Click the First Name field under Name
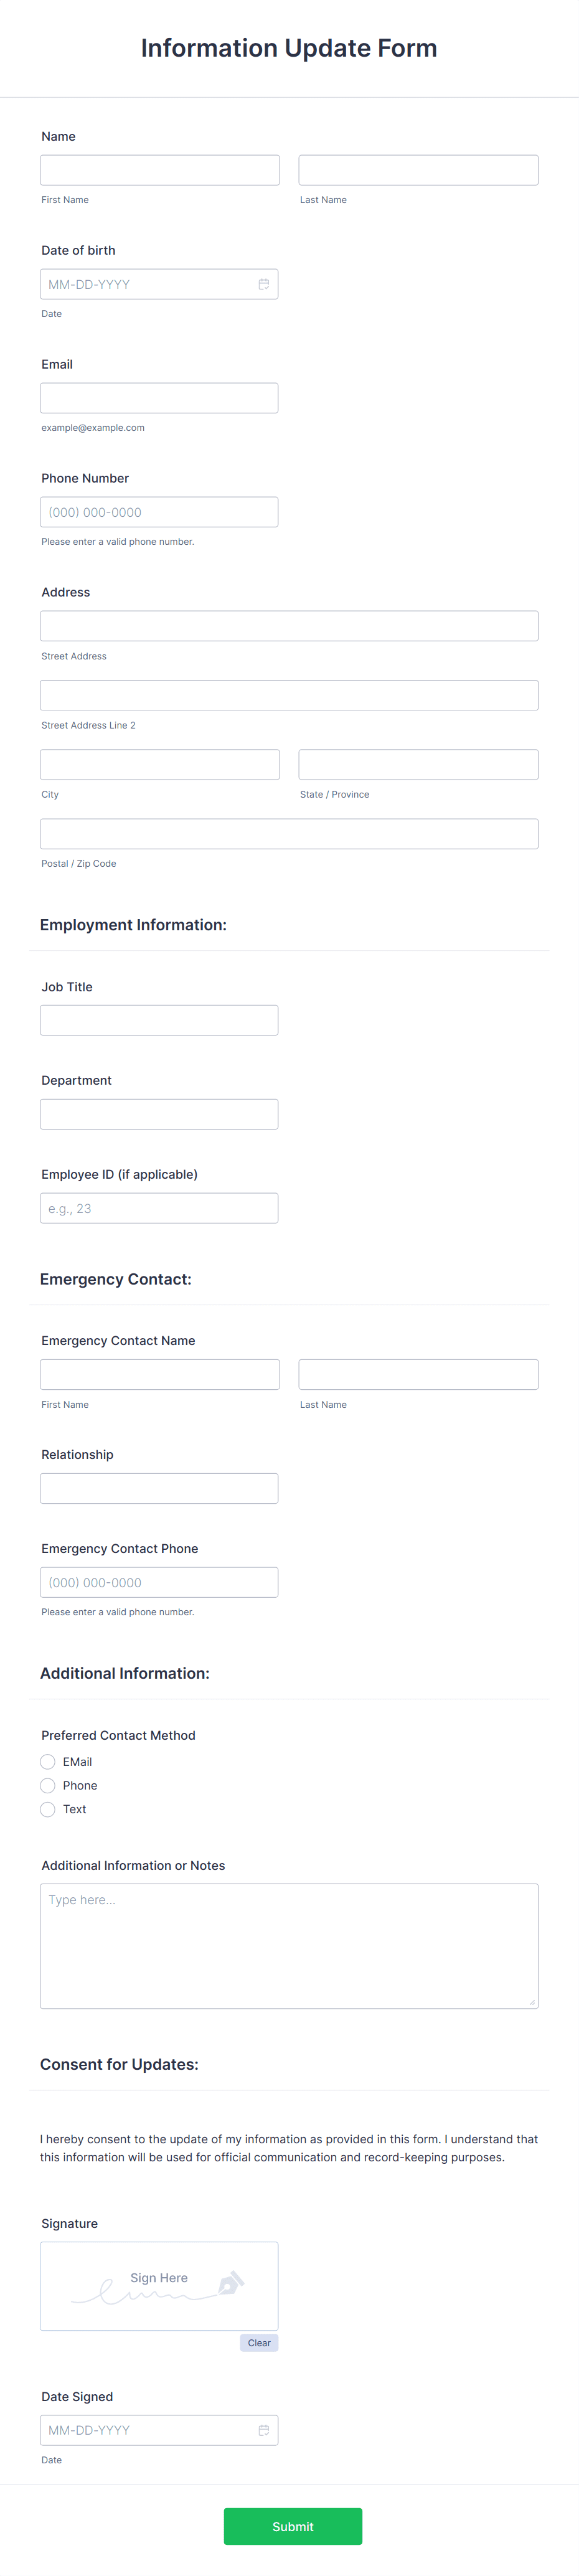579x2576 pixels. pyautogui.click(x=159, y=169)
